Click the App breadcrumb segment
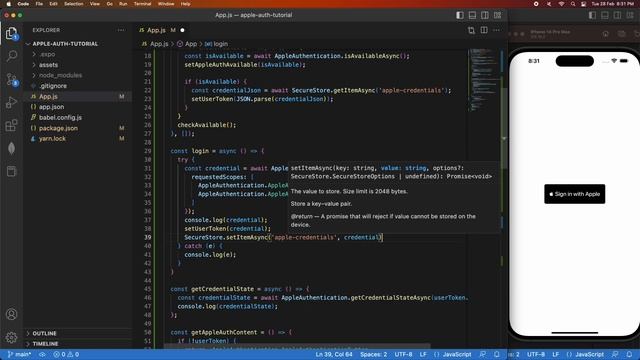Screen dimensions: 640x360 click(x=191, y=44)
